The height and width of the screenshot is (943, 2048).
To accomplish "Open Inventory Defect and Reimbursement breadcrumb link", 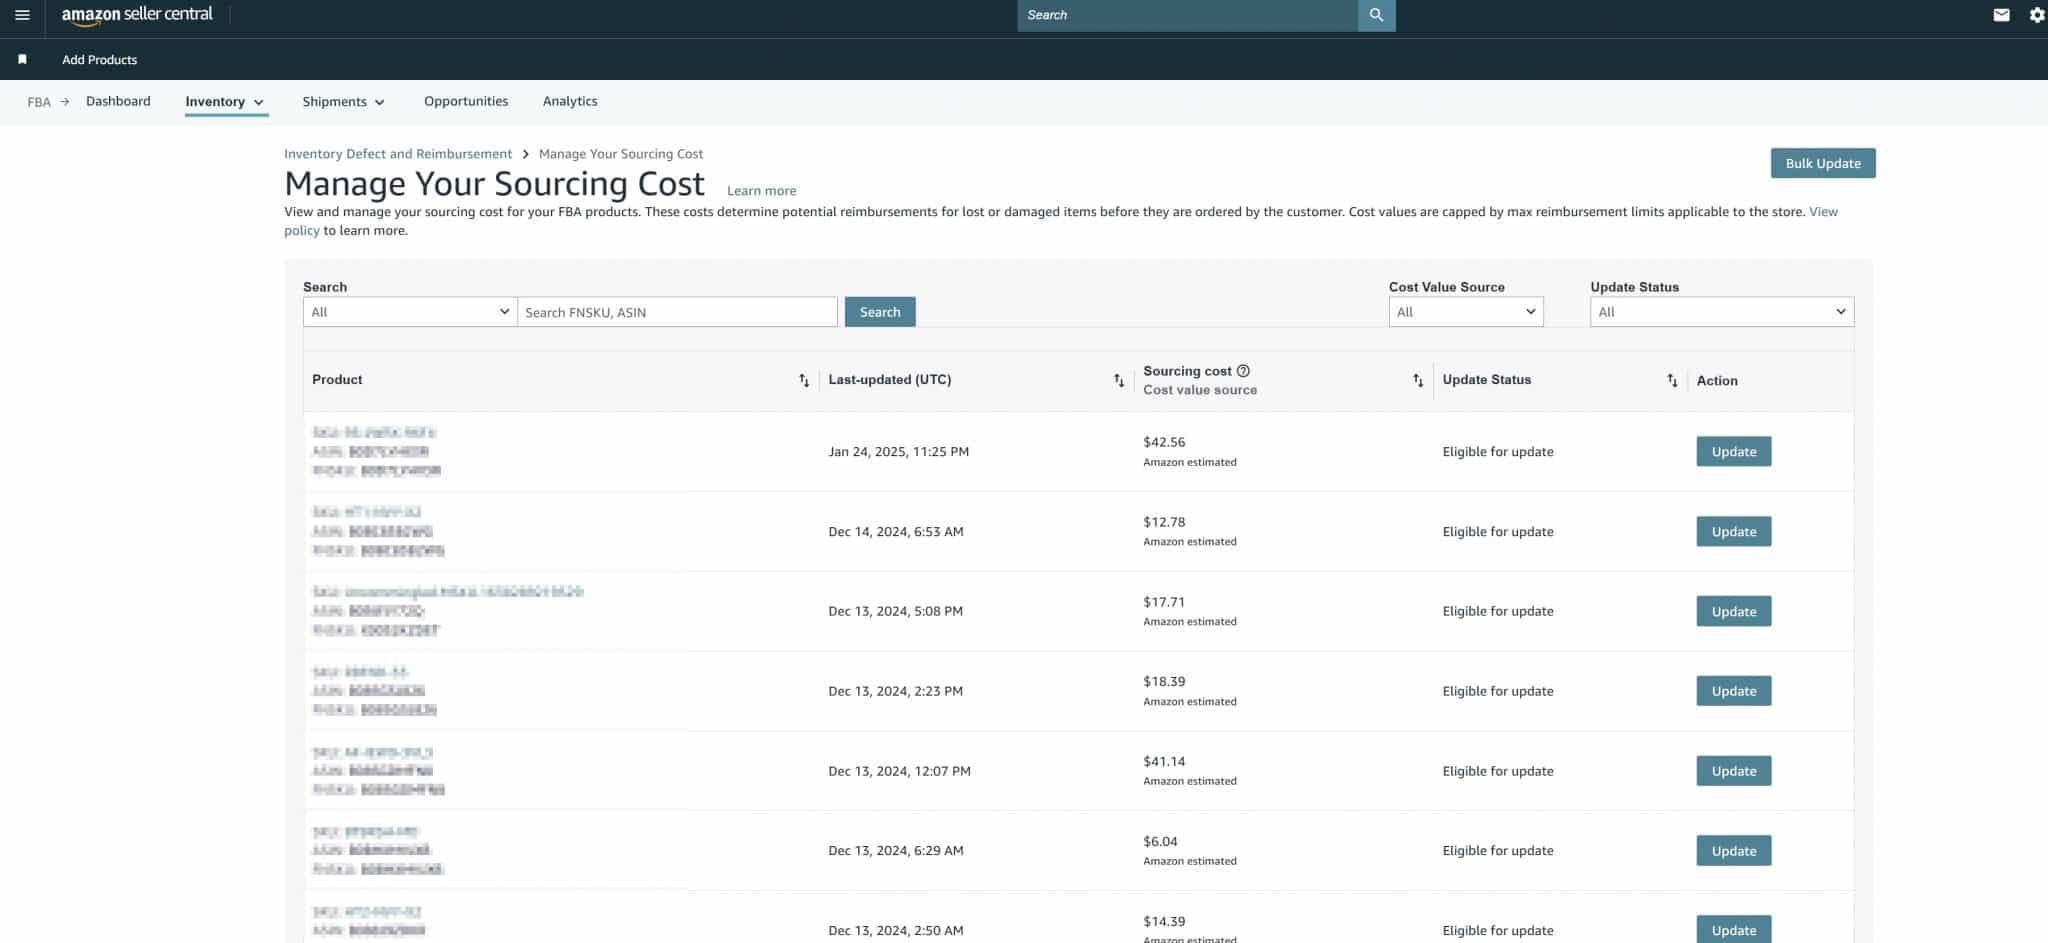I will [398, 154].
